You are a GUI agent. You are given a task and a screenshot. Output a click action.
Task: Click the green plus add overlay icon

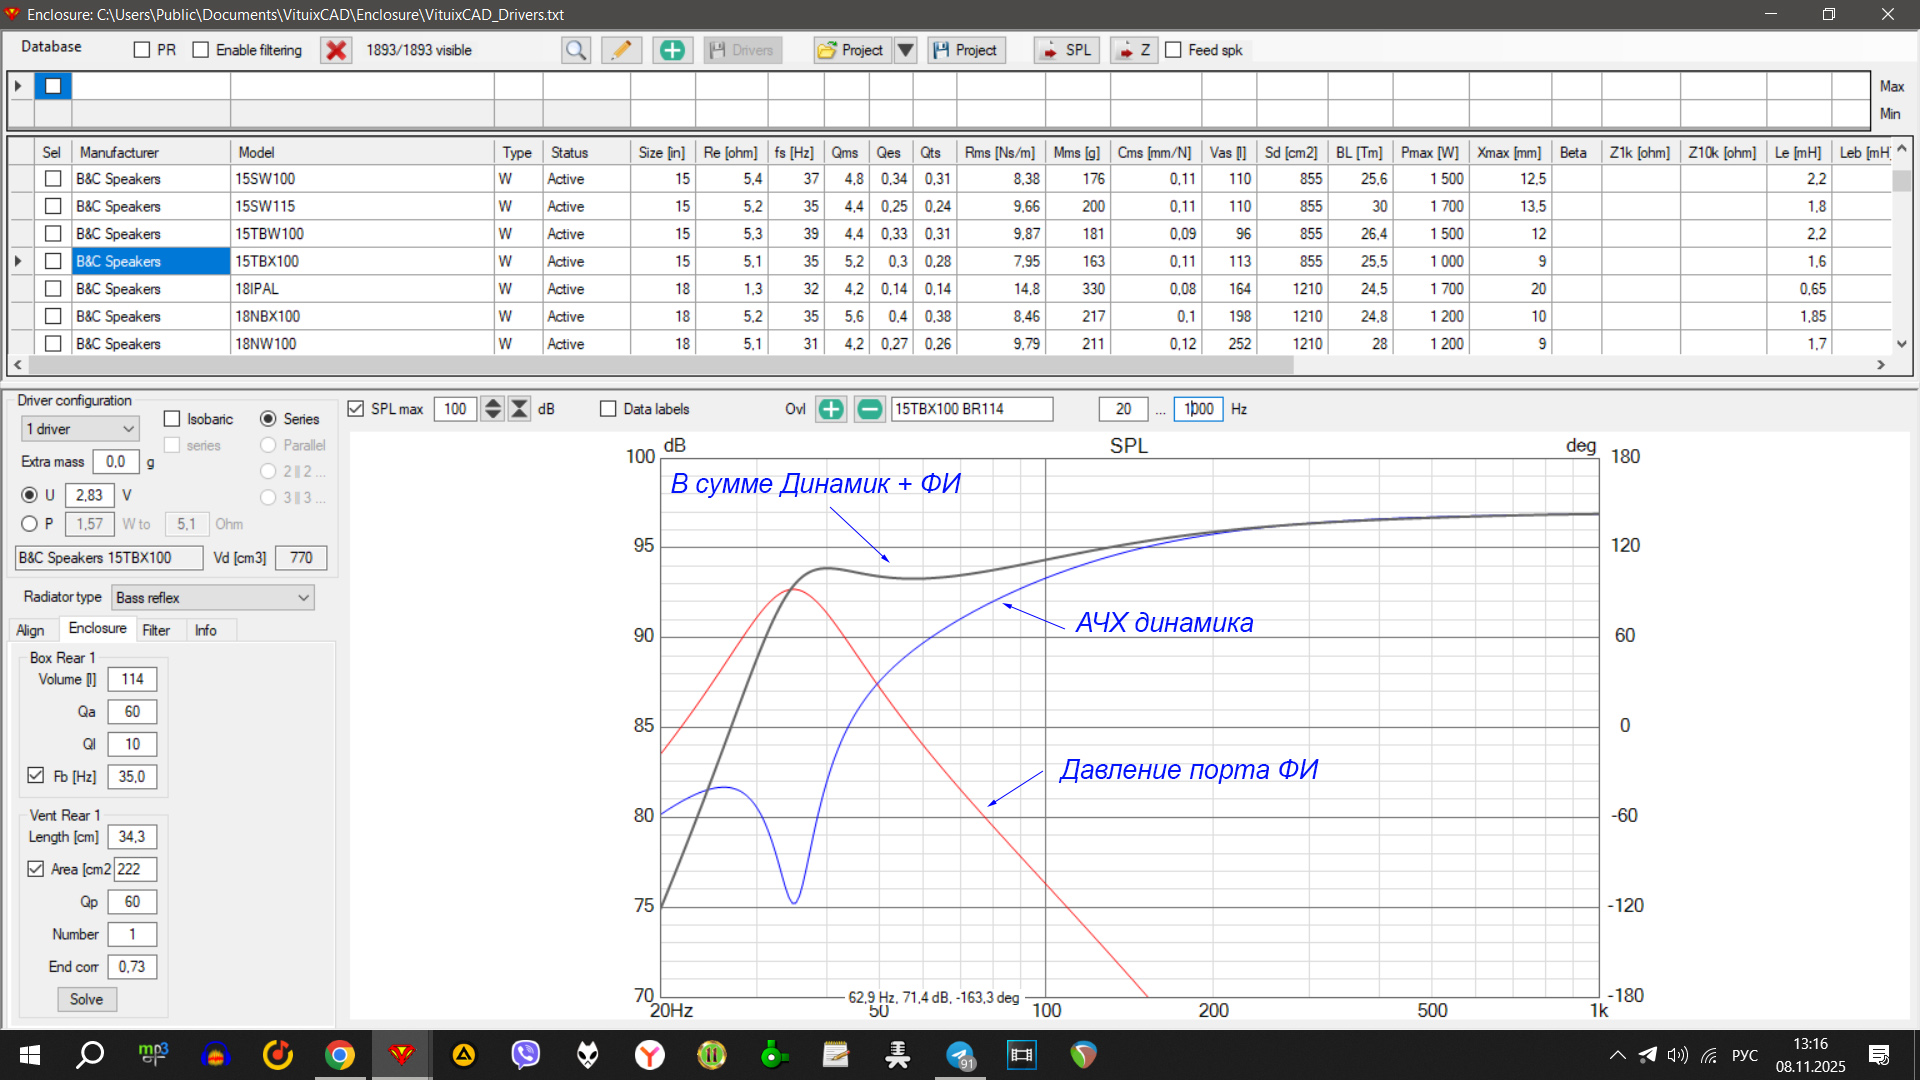coord(830,409)
